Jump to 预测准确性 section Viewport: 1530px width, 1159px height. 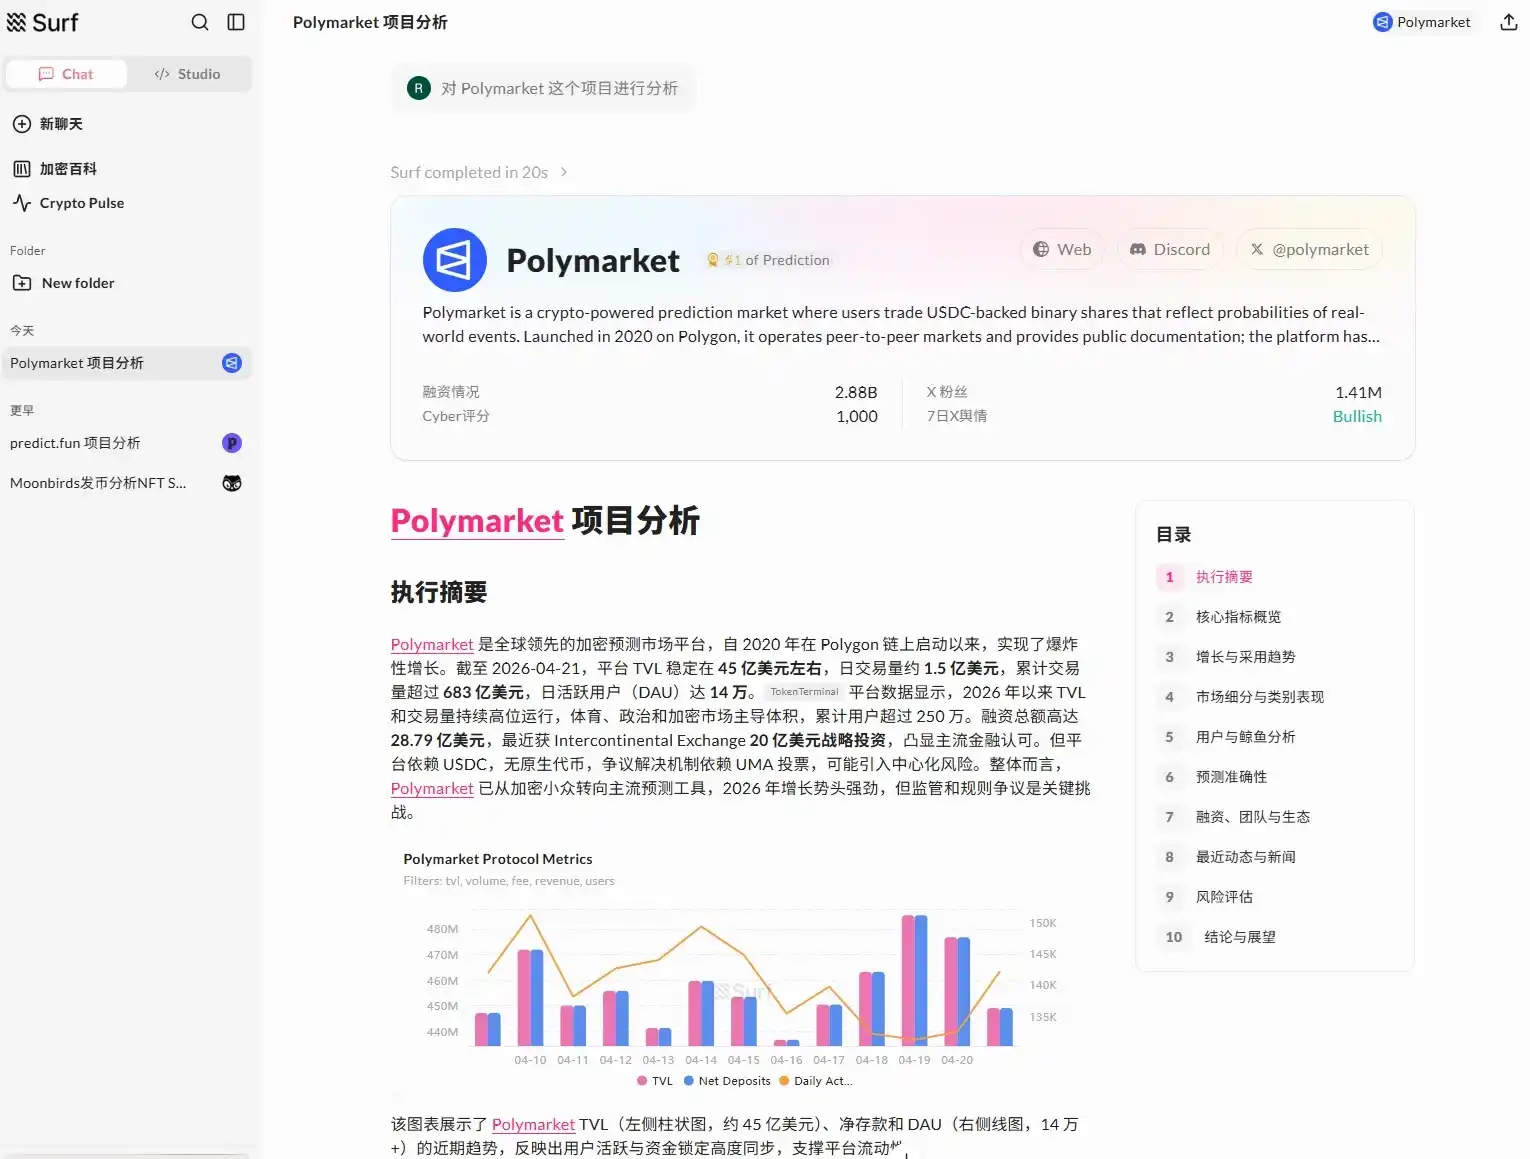(1231, 777)
